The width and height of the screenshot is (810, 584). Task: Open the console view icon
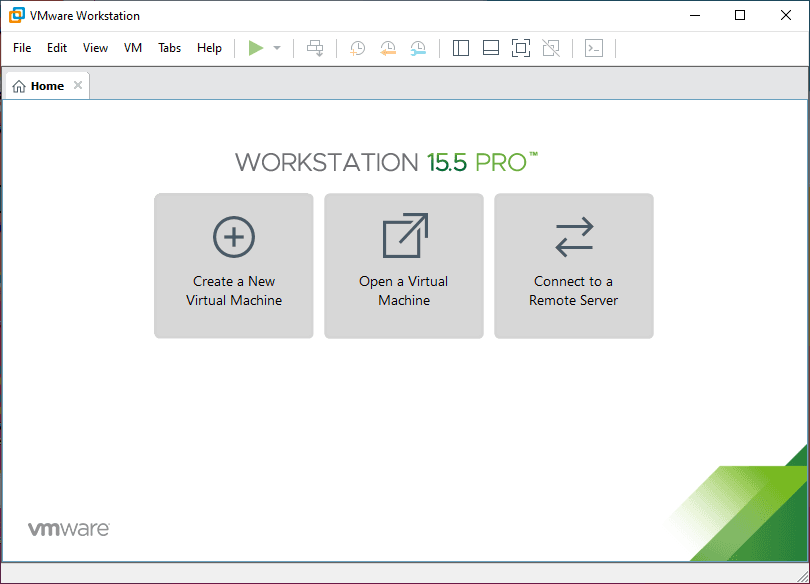[594, 48]
